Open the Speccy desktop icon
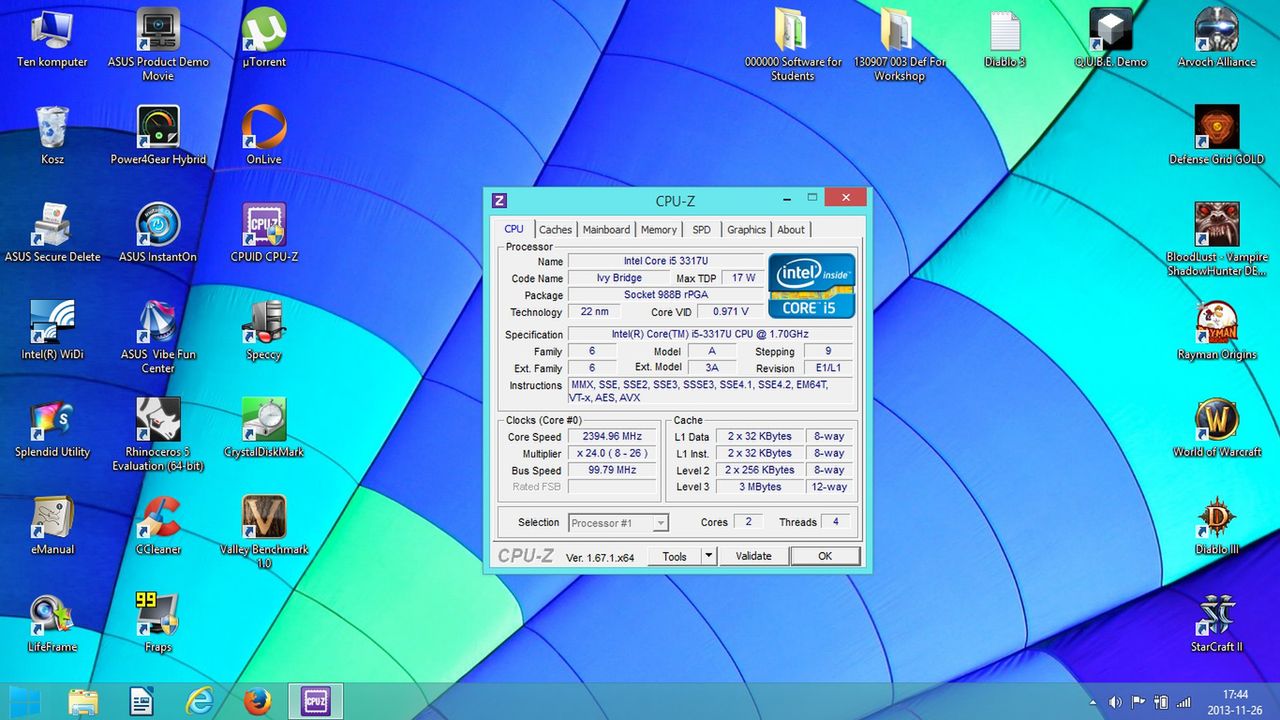1280x720 pixels. (264, 330)
